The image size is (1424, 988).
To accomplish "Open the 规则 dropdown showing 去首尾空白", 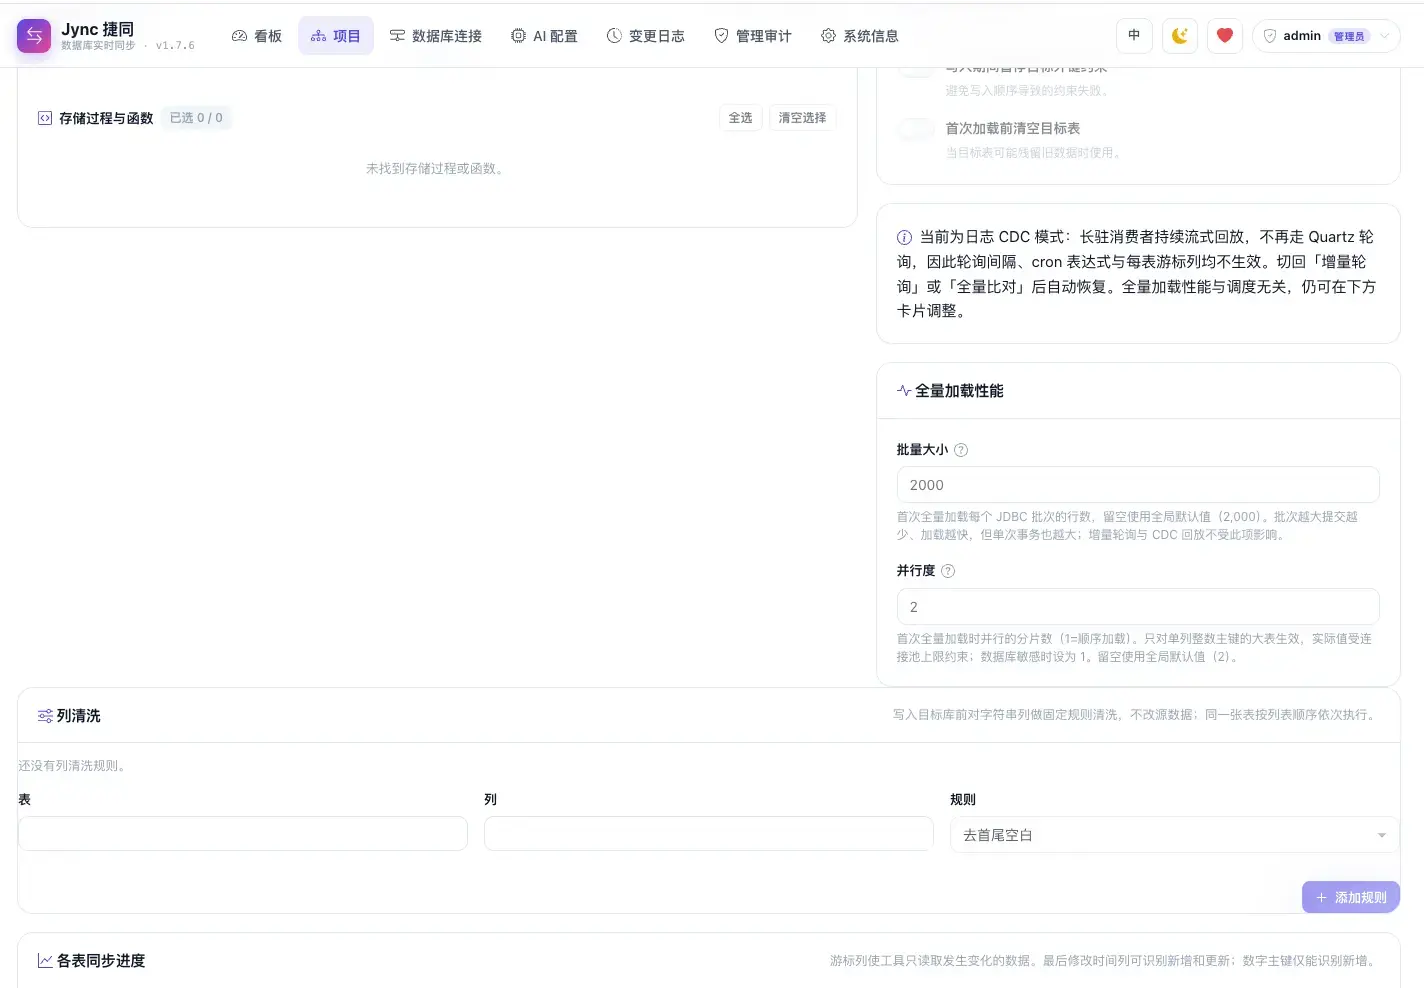I will pyautogui.click(x=1174, y=835).
